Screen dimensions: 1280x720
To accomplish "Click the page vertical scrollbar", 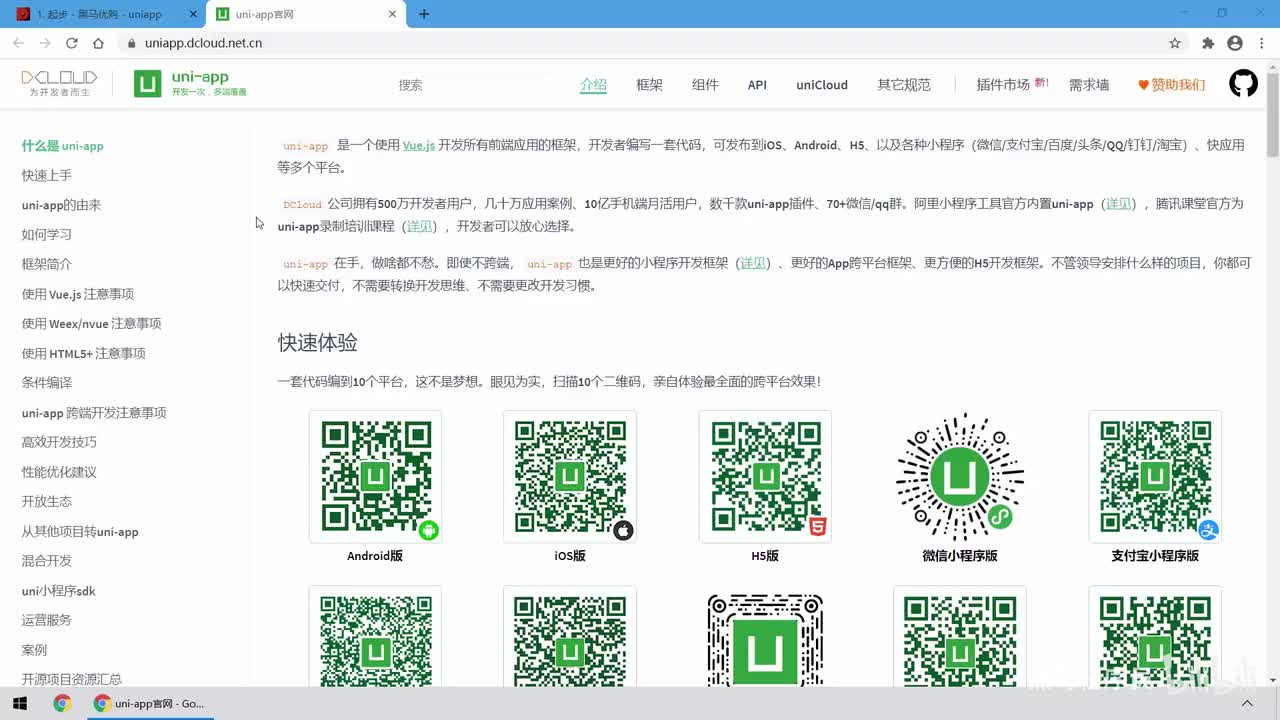I will click(1273, 114).
